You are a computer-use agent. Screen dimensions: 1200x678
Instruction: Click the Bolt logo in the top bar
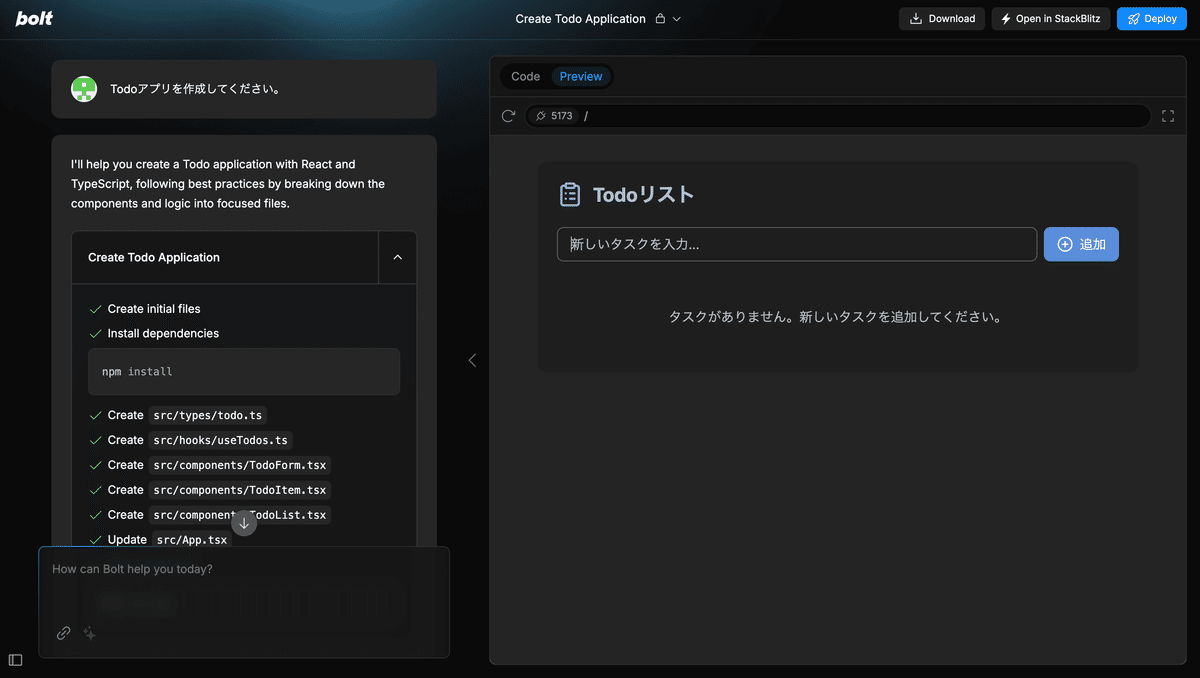click(x=33, y=18)
